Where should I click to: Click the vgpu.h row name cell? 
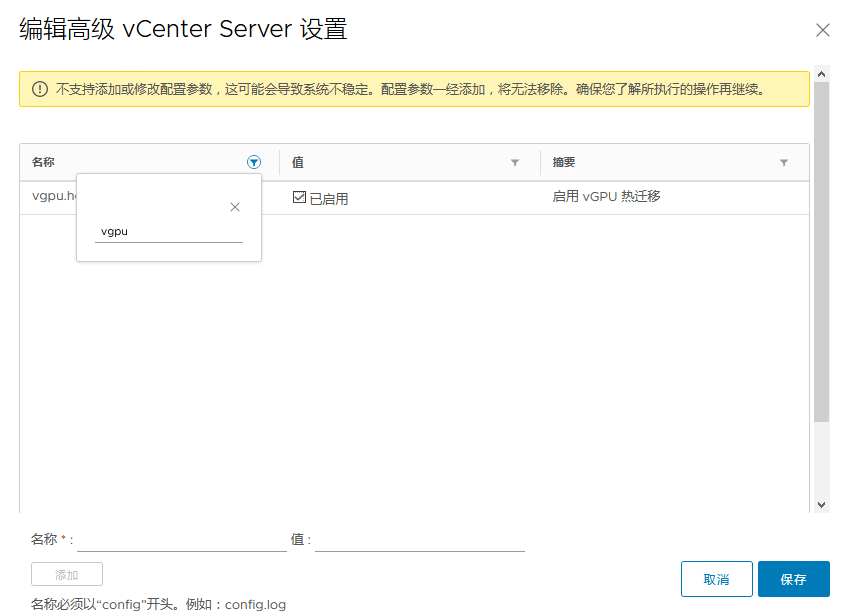click(x=53, y=197)
